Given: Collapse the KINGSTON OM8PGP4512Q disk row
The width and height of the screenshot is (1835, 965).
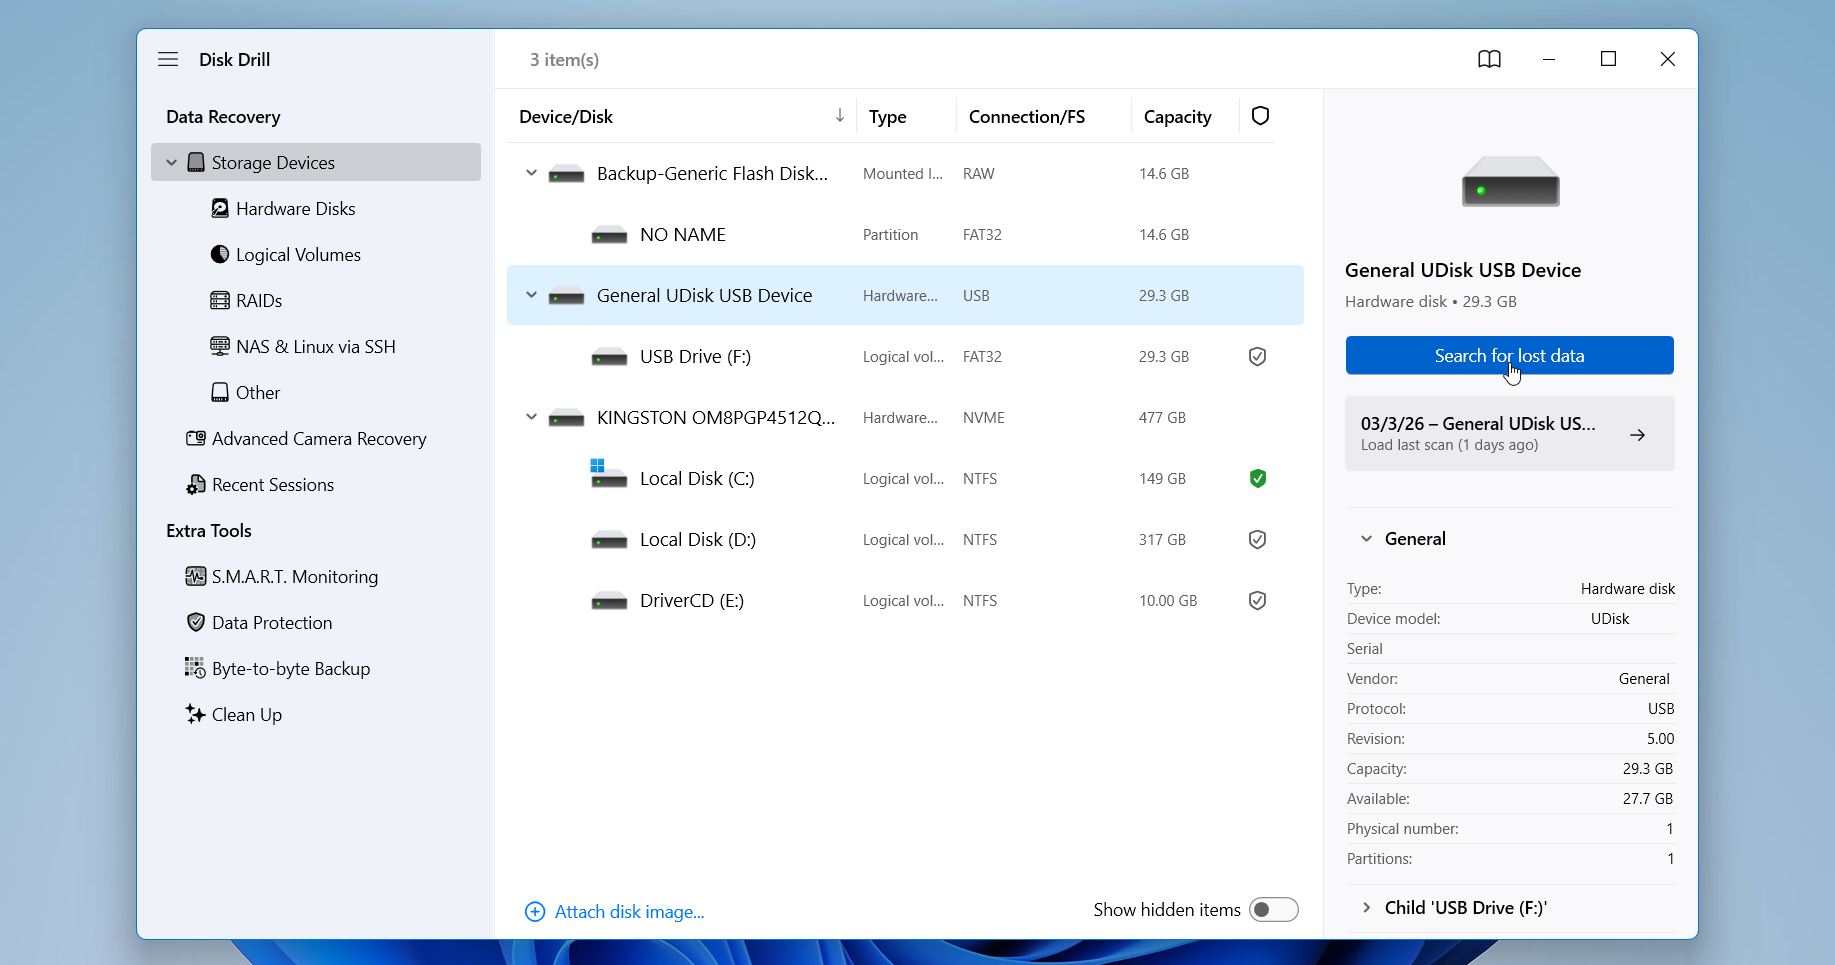Looking at the screenshot, I should click(x=532, y=418).
